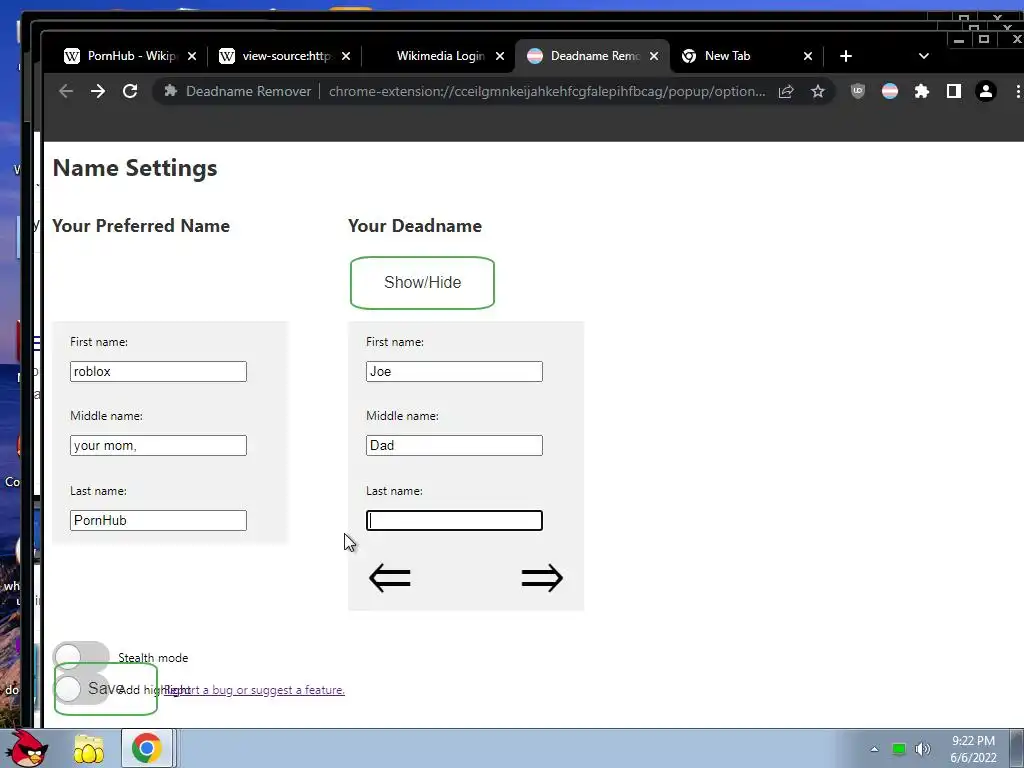
Task: Click the Deadname Remover extension chip
Action: (238, 91)
